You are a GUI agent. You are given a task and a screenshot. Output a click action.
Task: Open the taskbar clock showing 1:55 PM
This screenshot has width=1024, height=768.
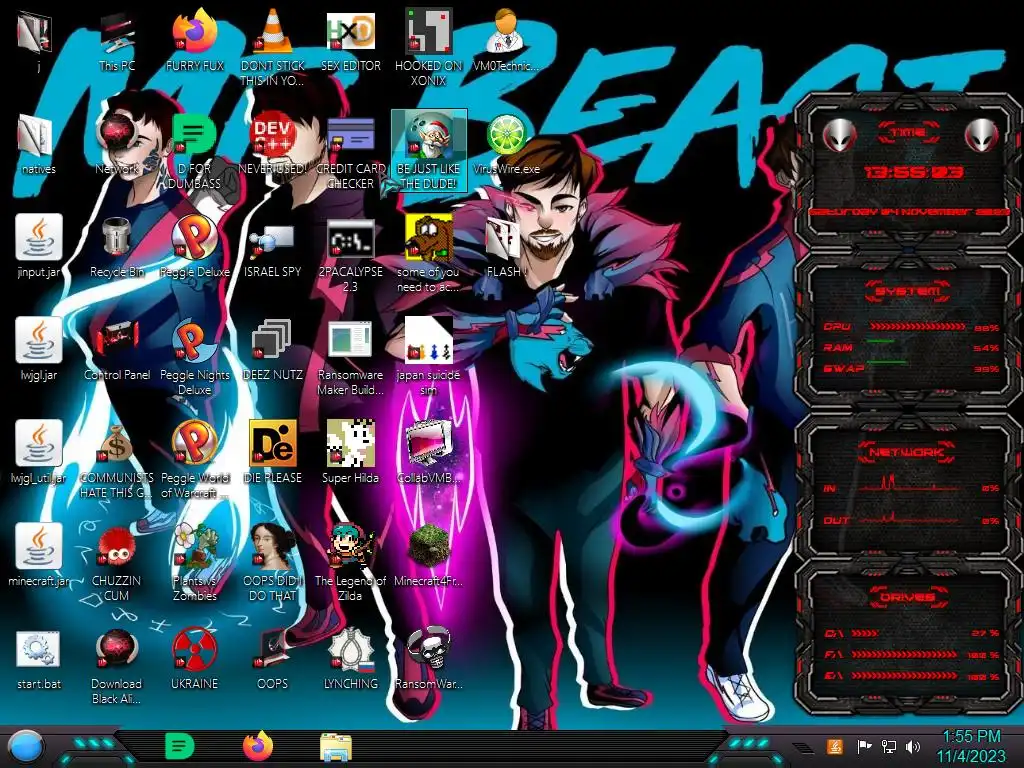971,747
